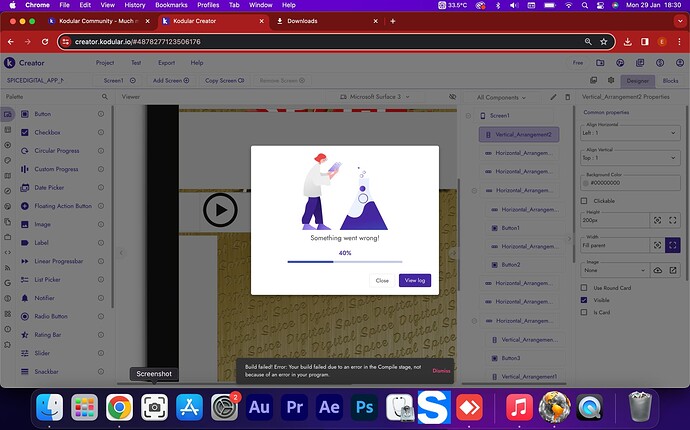Dismiss the build failed notification
This screenshot has height=430, width=690.
point(441,370)
